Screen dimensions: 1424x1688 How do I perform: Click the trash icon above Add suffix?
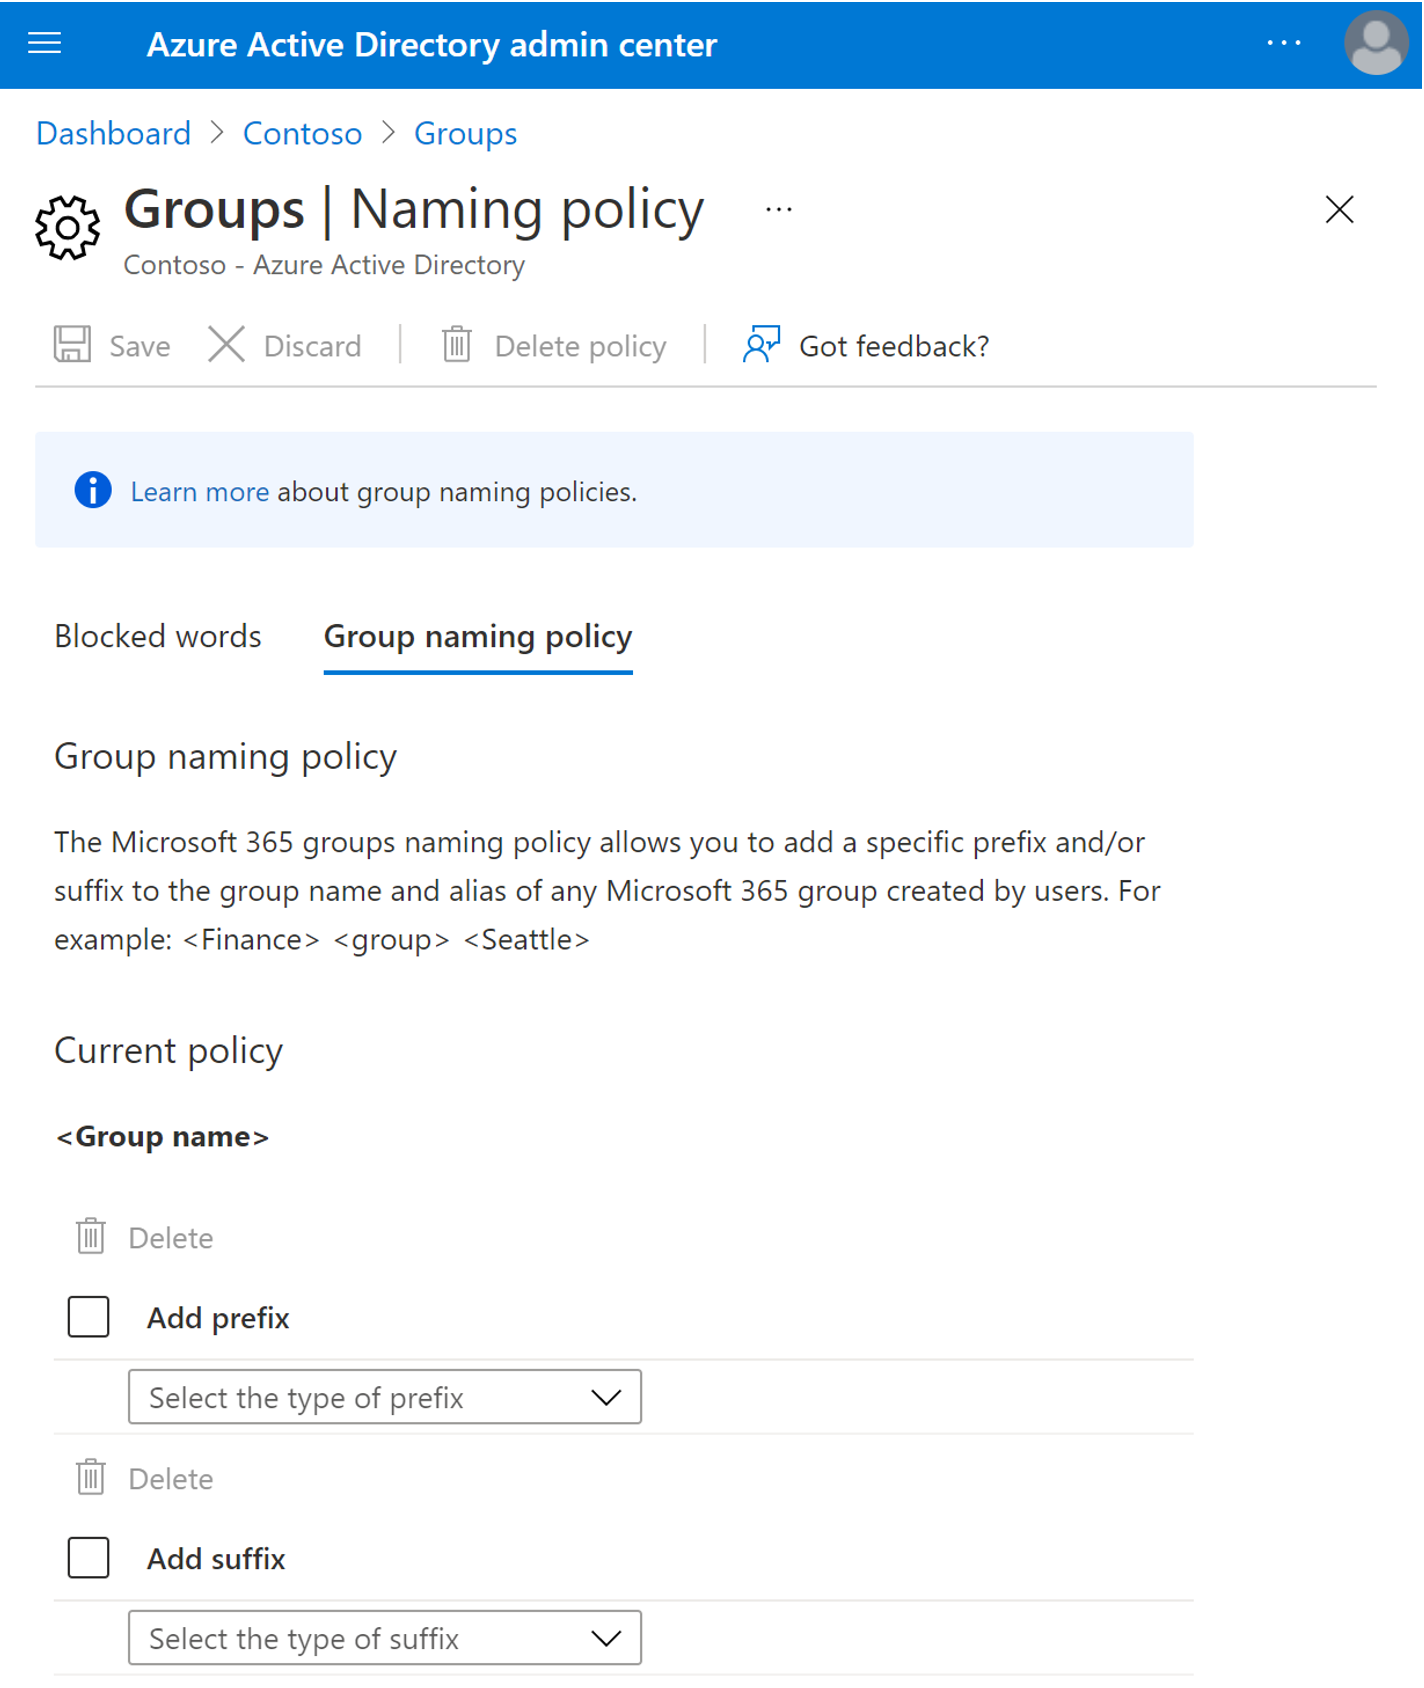pyautogui.click(x=90, y=1477)
